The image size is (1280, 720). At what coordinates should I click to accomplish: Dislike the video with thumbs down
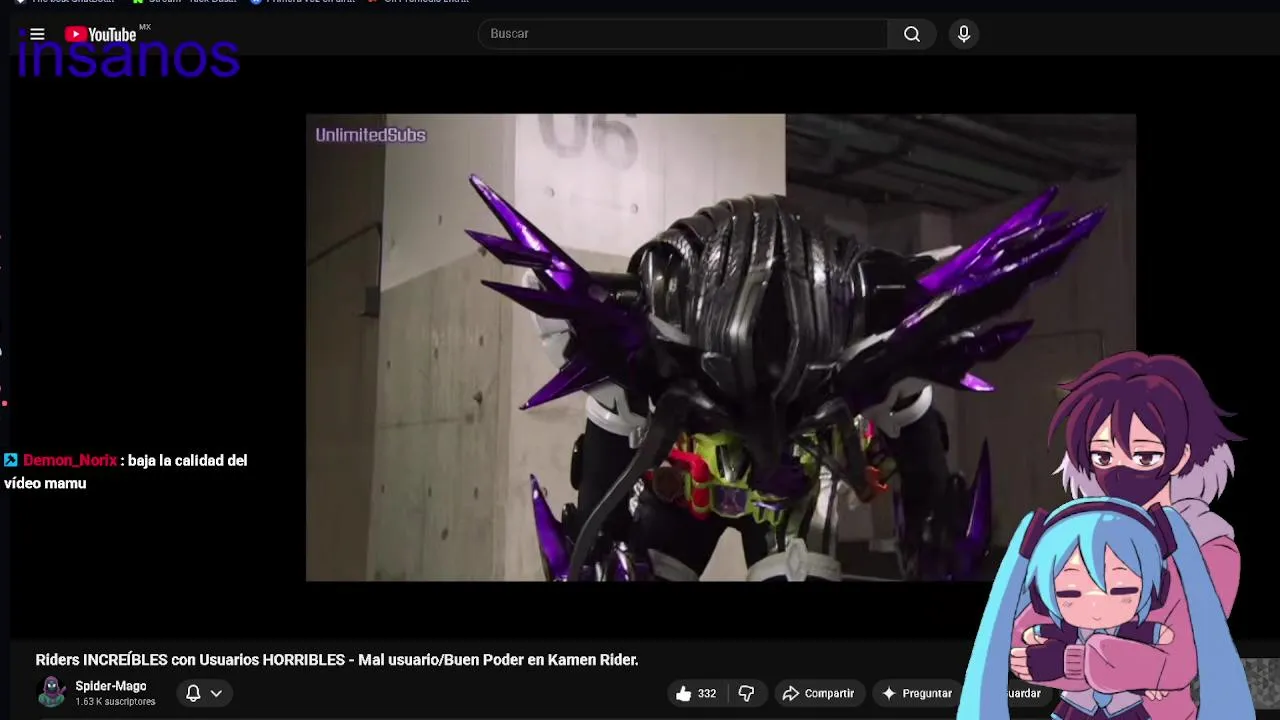tap(747, 693)
